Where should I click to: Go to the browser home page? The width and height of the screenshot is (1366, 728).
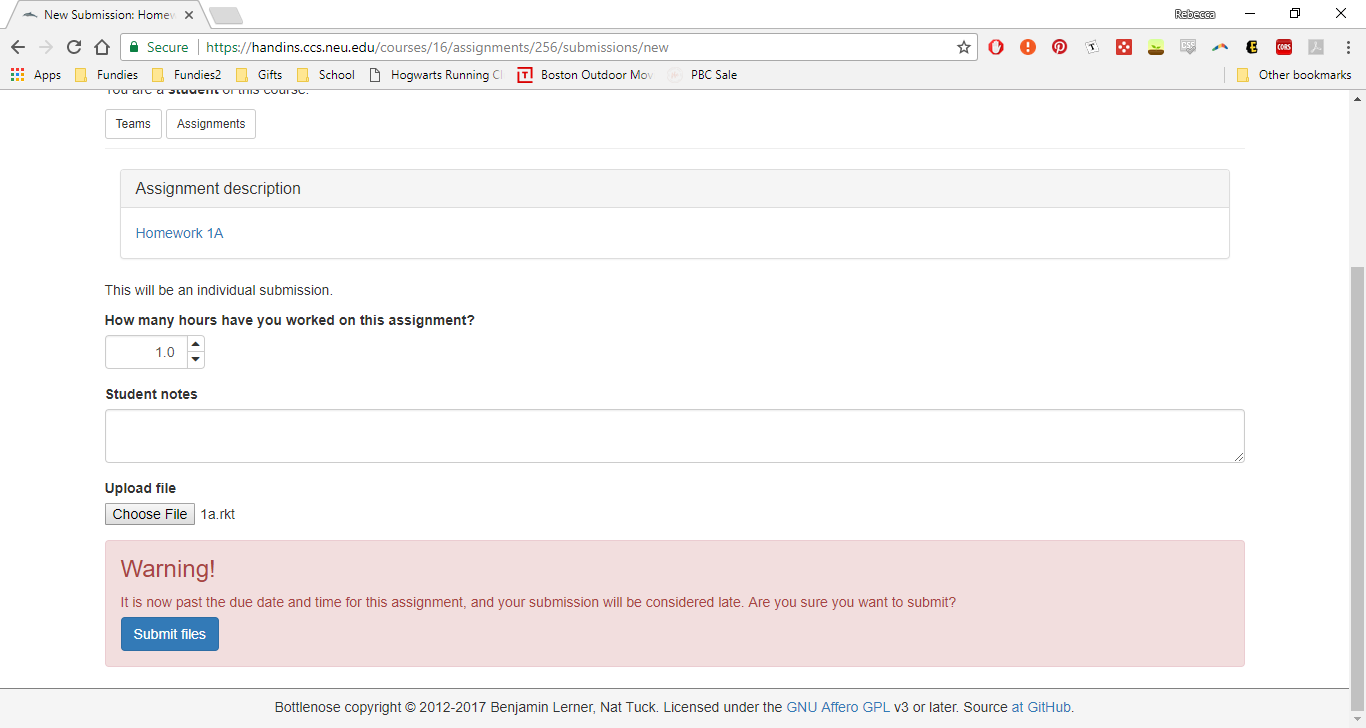pos(102,47)
